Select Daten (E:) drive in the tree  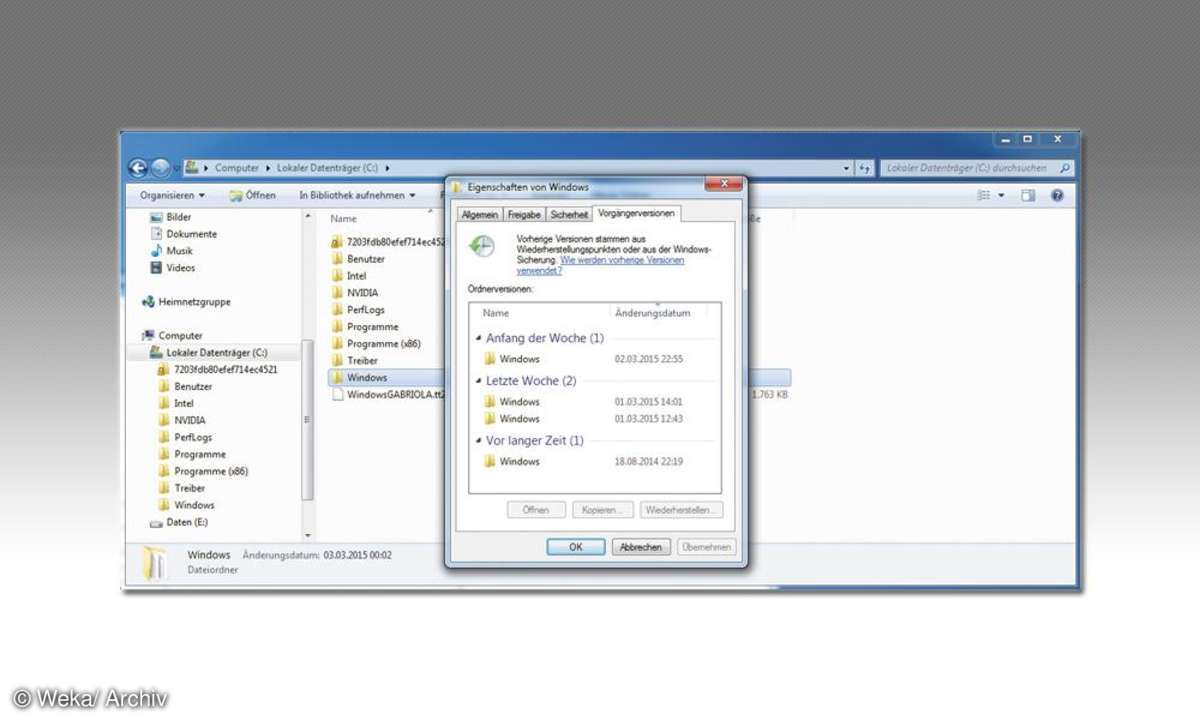179,522
